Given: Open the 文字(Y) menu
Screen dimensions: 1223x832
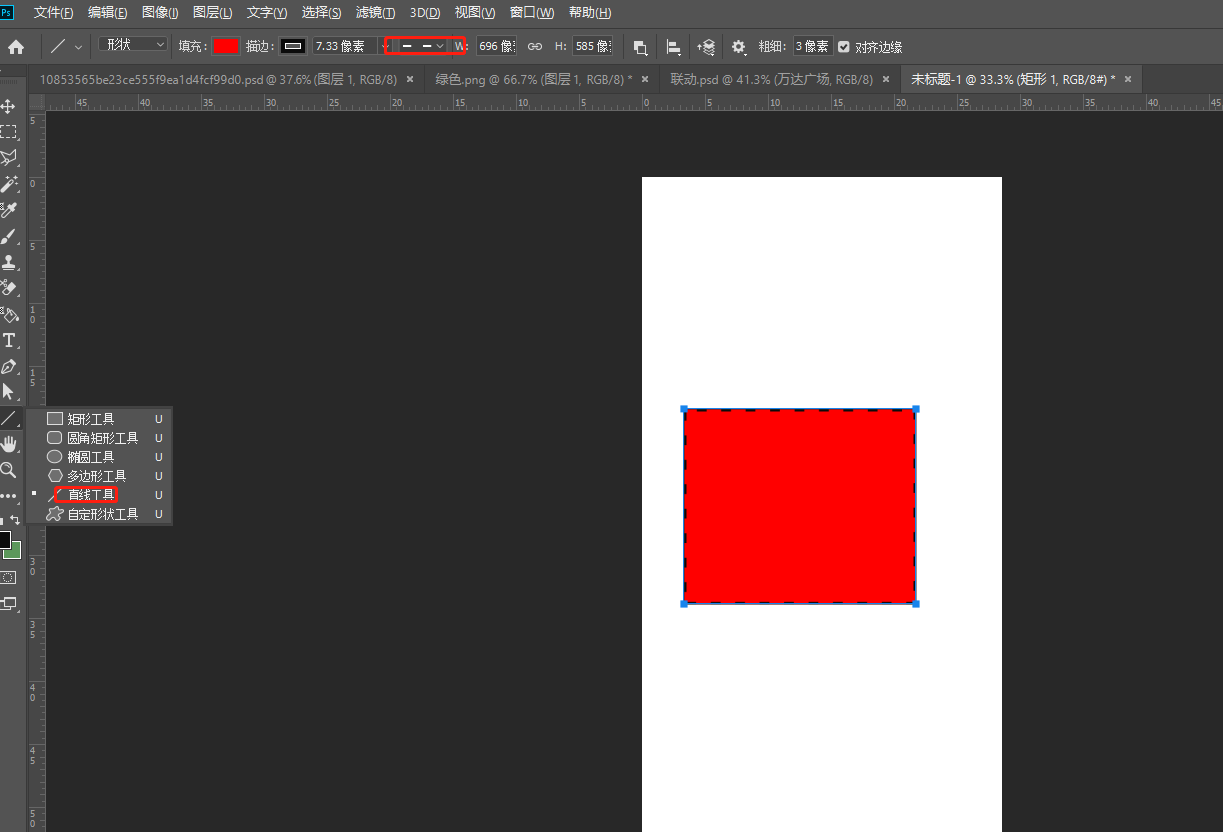Looking at the screenshot, I should coord(267,13).
